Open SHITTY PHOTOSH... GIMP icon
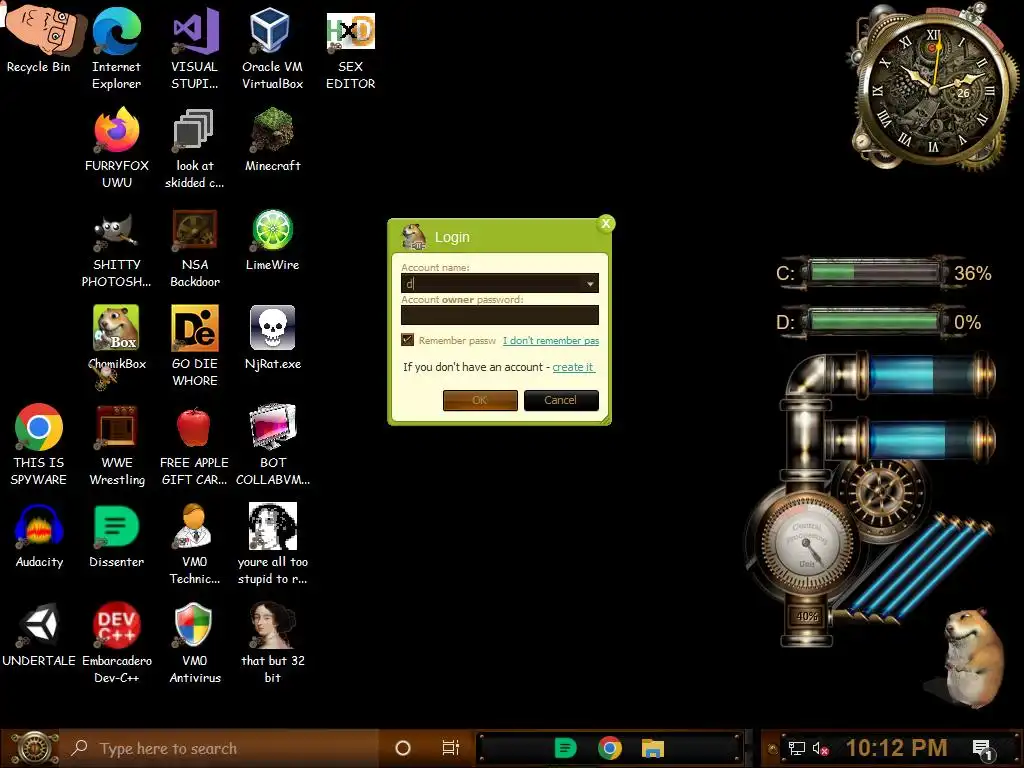Screen dimensions: 1024x768 [116, 231]
